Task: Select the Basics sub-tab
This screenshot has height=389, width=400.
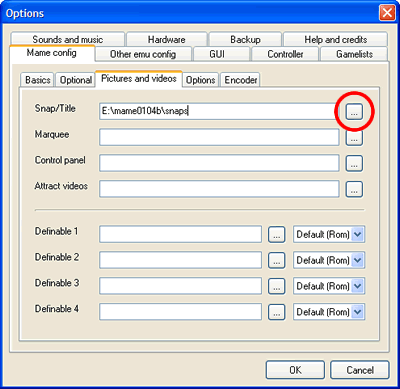Action: point(38,80)
